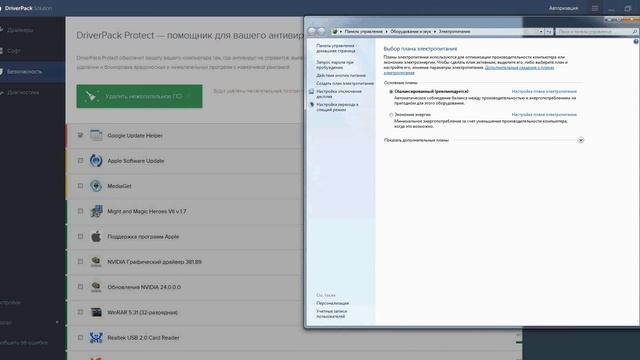Click the Обновления NVIDIA 24.0.0.0 icon
Viewport: 640px width, 360px height.
pyautogui.click(x=96, y=287)
